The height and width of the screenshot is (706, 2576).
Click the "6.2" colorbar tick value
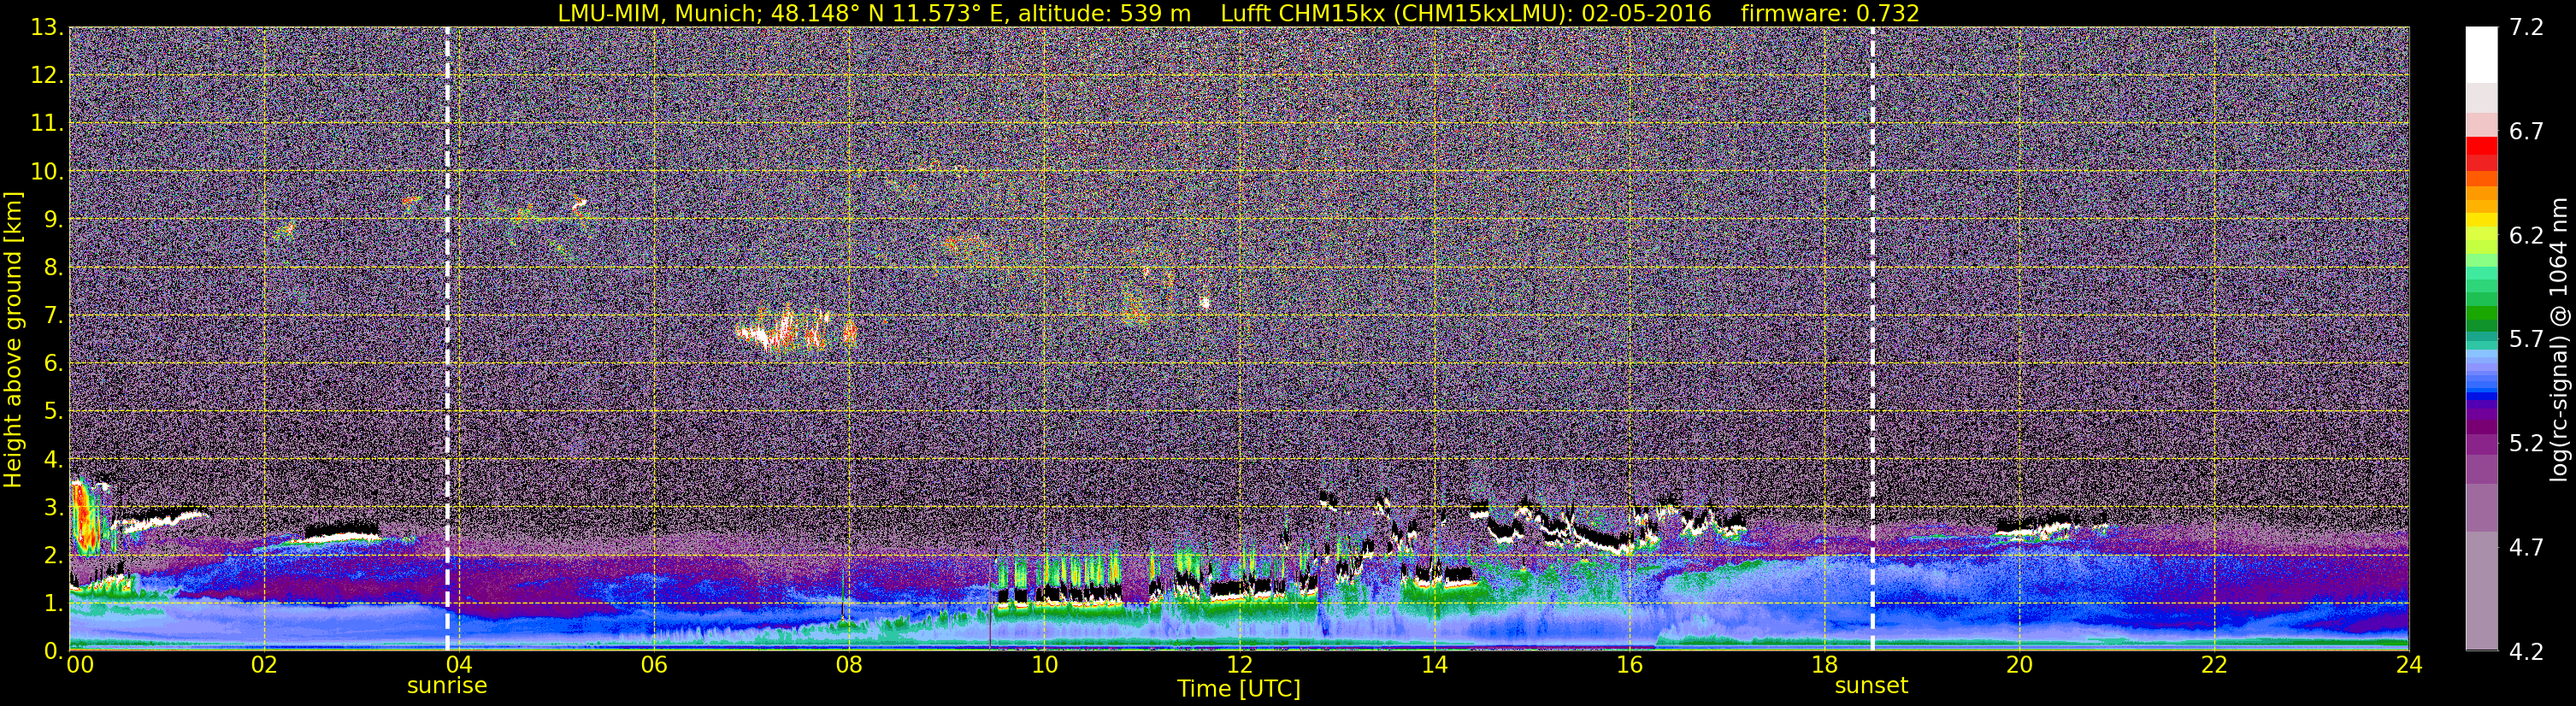coord(2526,235)
